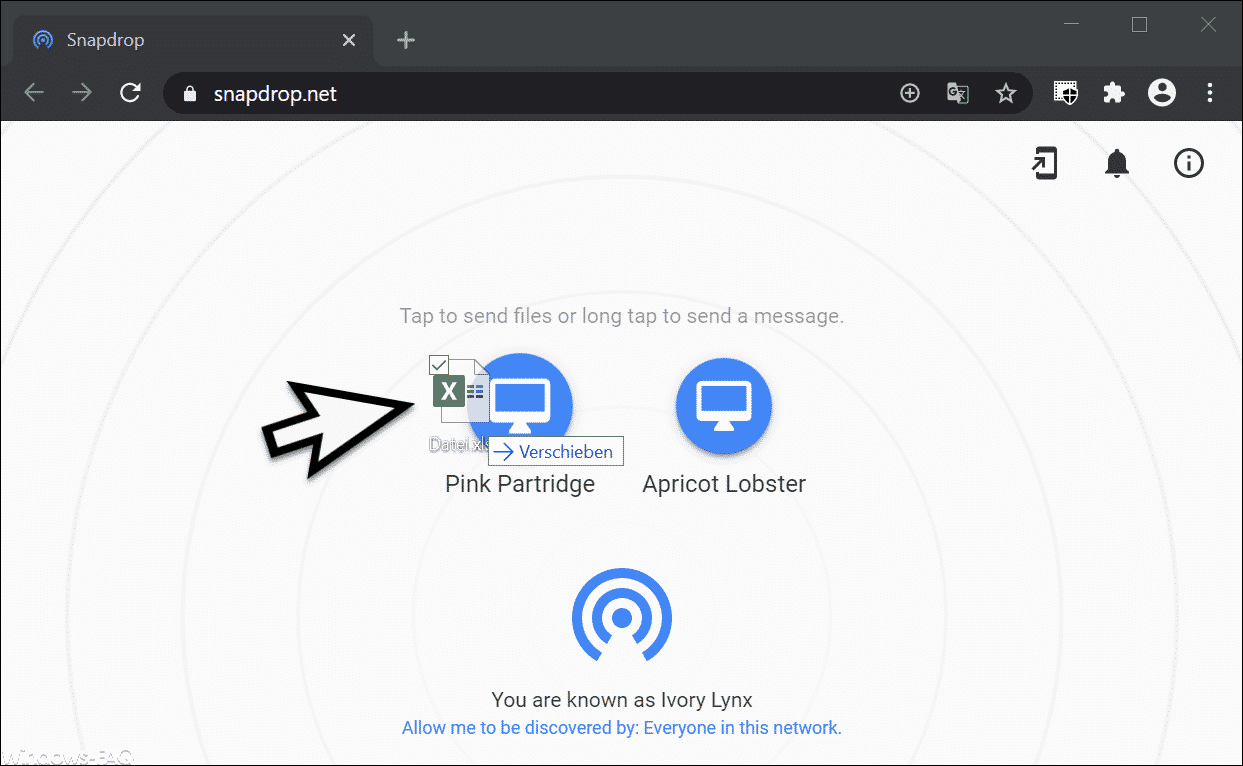
Task: Click the 'Pink Partridge' device name
Action: tap(520, 484)
